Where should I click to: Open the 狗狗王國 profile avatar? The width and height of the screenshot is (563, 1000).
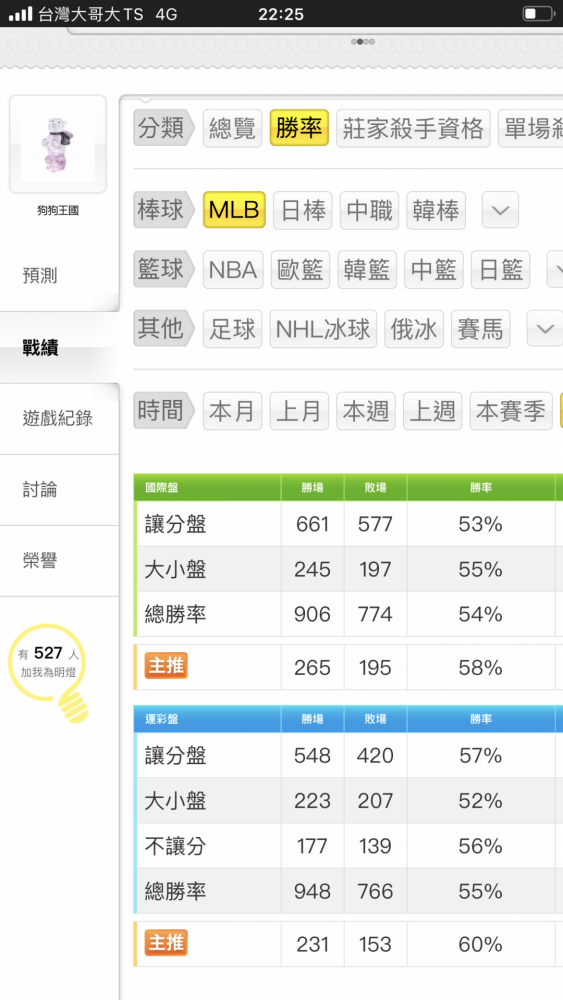point(57,144)
